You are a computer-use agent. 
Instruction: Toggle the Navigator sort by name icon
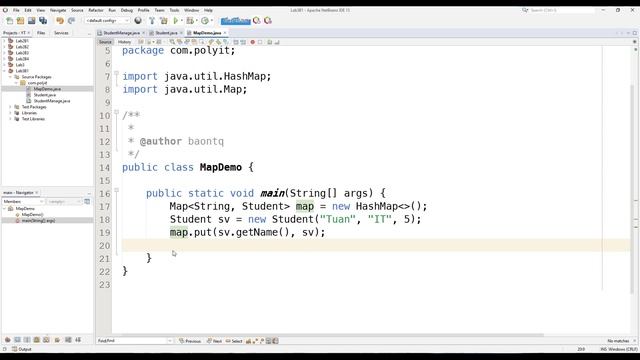click(68, 340)
